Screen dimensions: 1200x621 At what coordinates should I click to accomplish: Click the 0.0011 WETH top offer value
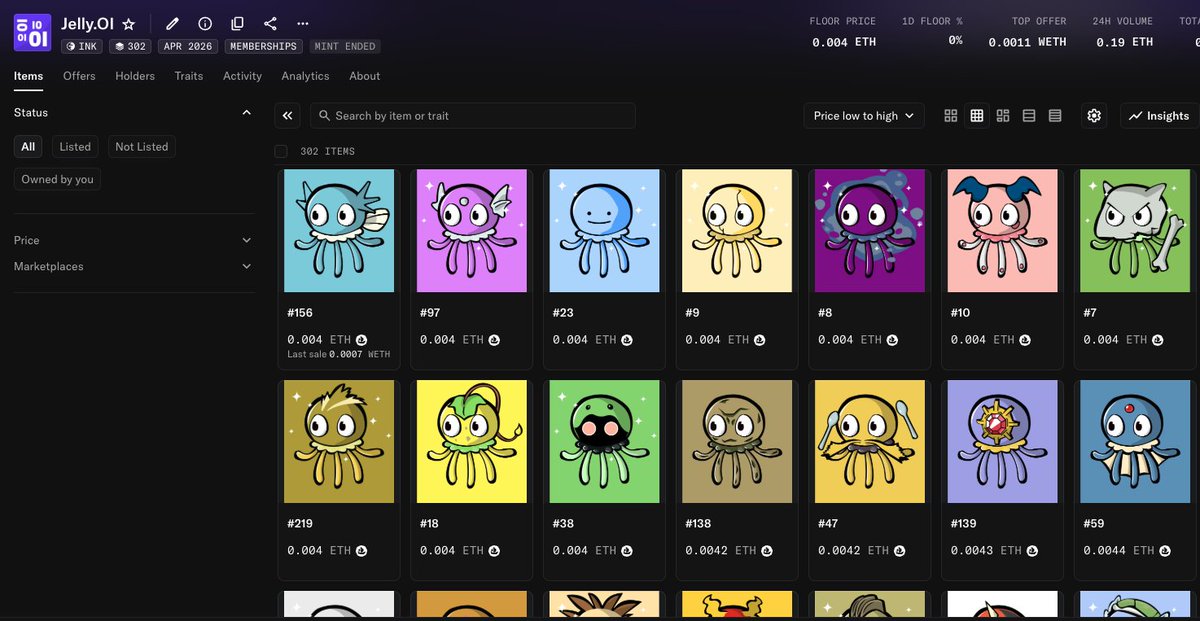pos(1027,42)
